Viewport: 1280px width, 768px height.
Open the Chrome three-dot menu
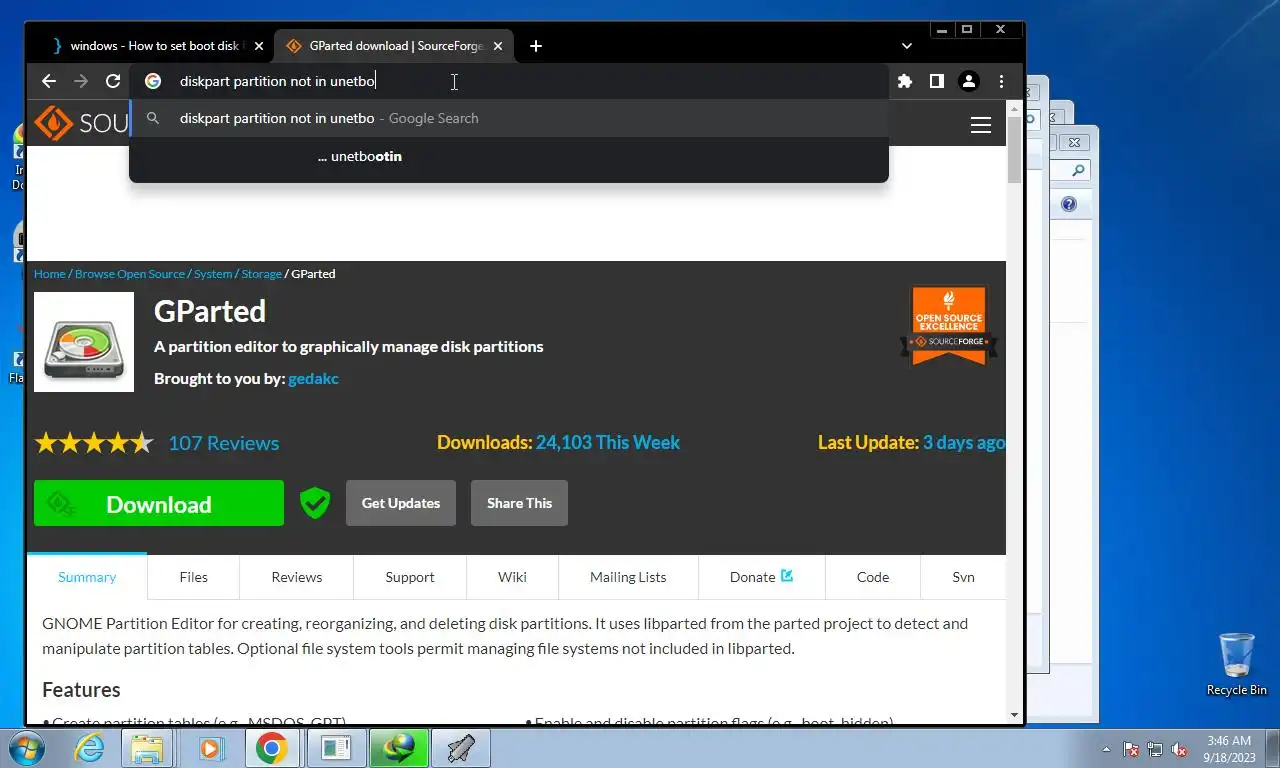click(x=1001, y=82)
